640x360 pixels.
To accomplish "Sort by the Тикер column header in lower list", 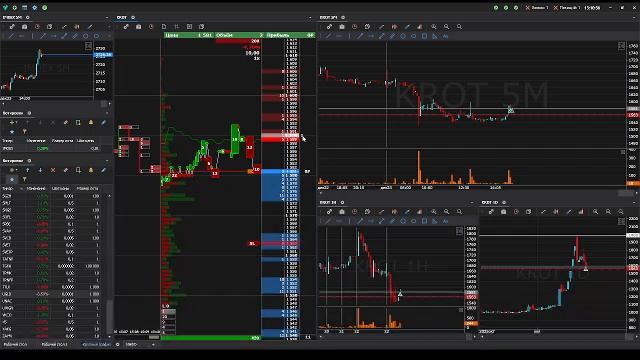I will 8,189.
